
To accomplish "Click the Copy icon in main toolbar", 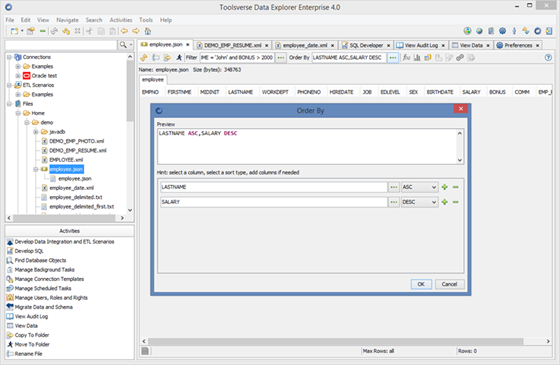I will pos(101,31).
